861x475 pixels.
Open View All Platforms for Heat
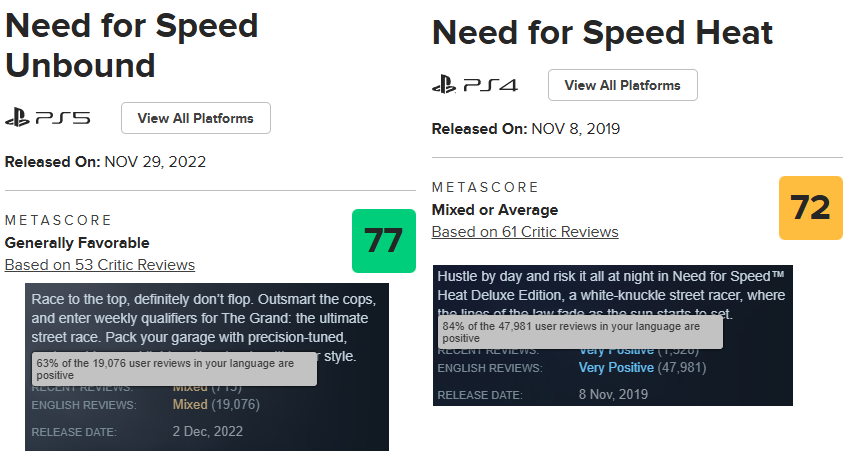click(622, 85)
